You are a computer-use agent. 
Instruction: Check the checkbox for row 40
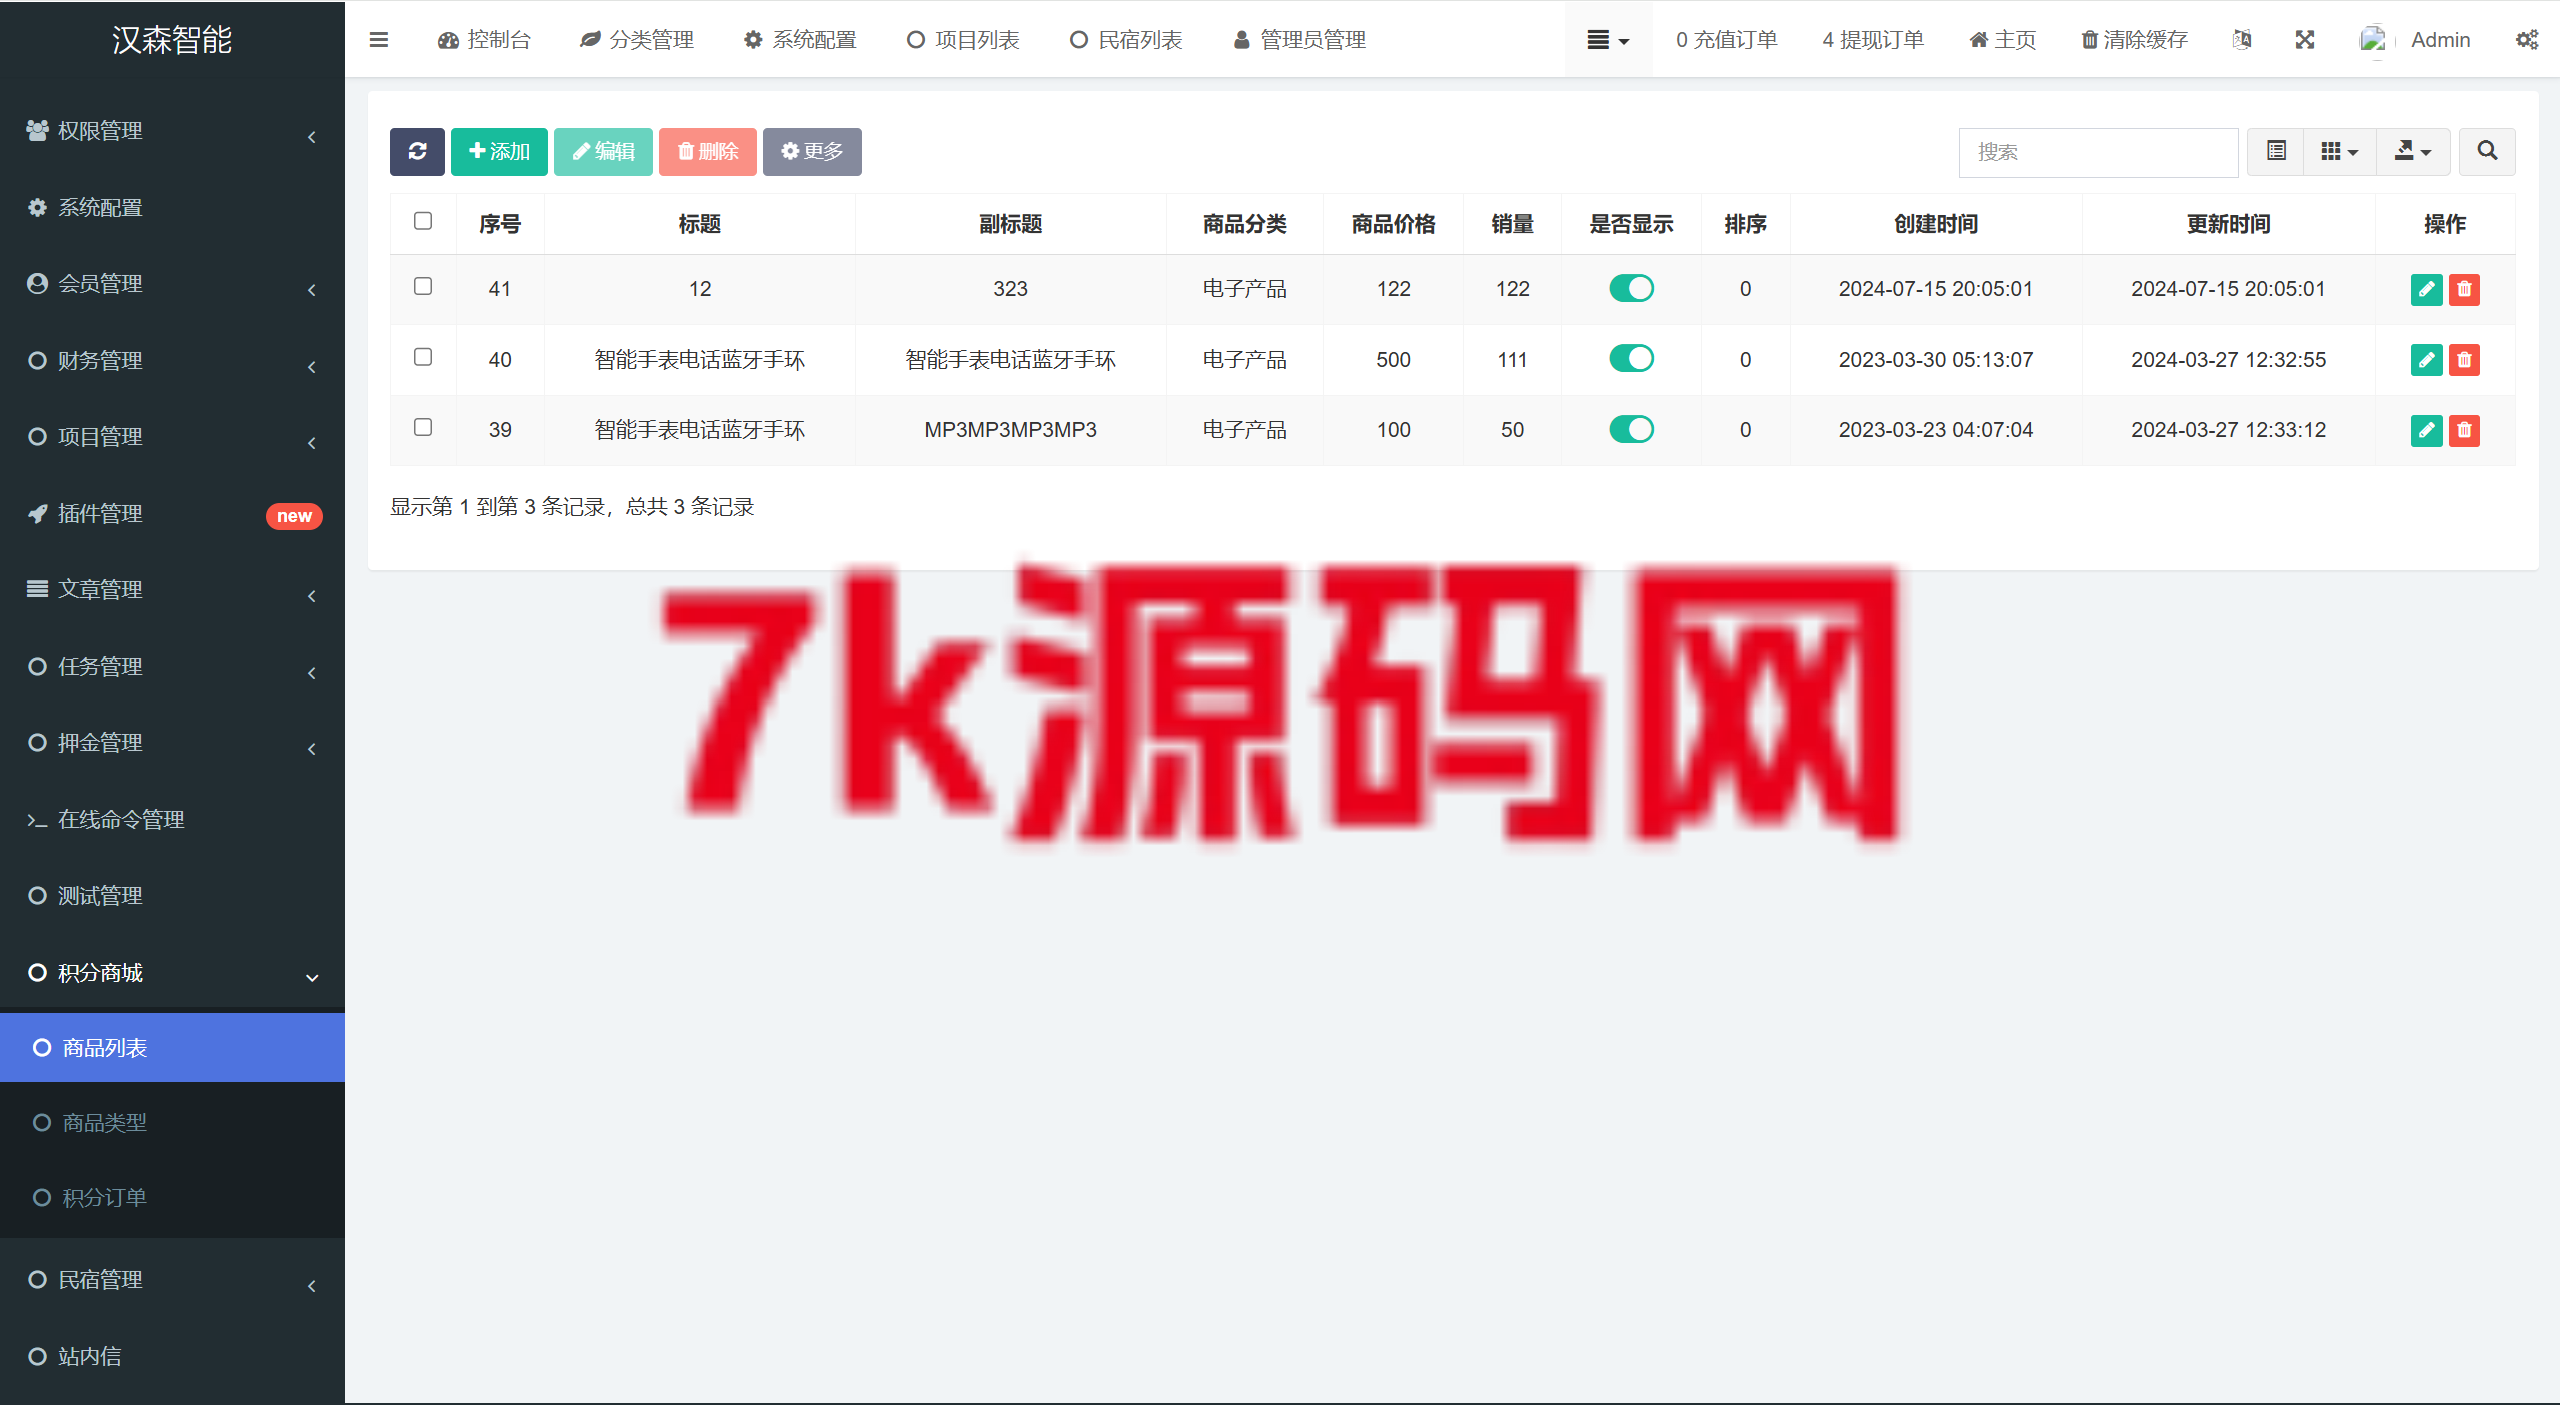[423, 357]
